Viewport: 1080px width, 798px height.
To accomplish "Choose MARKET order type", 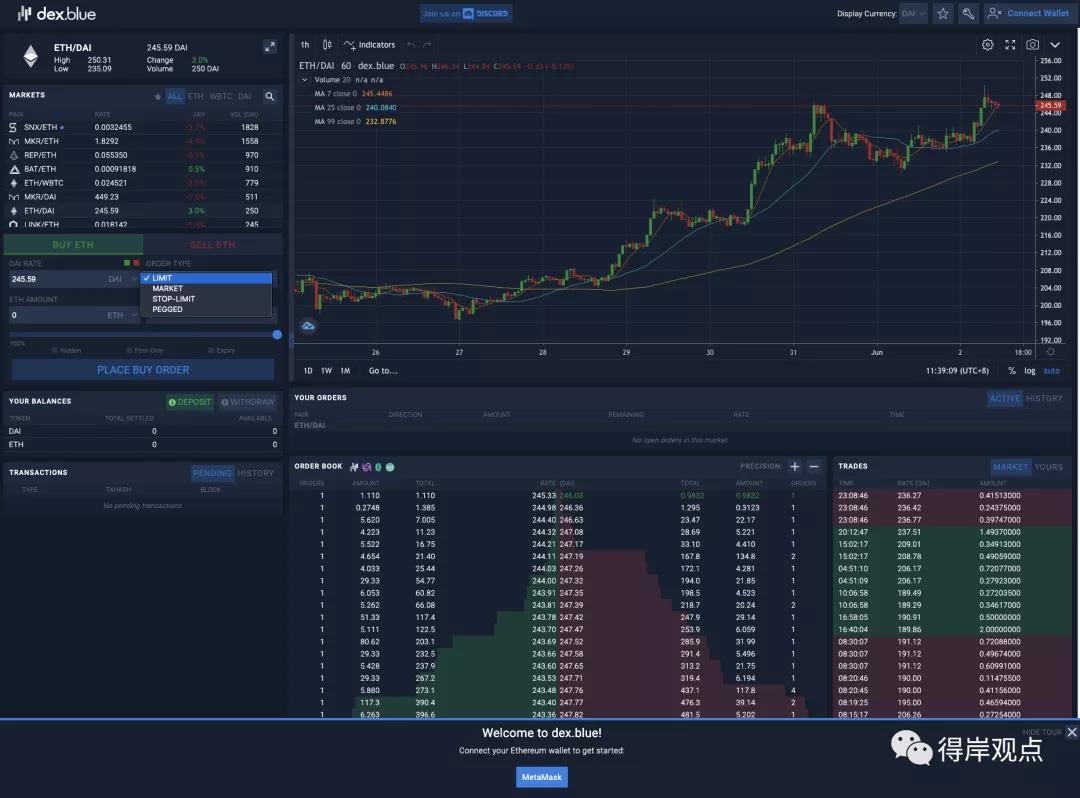I will click(x=207, y=288).
